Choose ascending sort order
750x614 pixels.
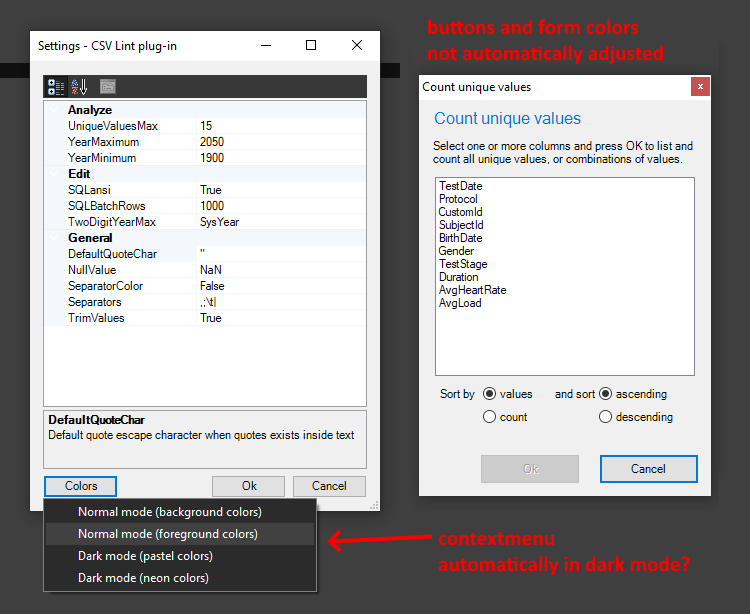click(x=605, y=394)
